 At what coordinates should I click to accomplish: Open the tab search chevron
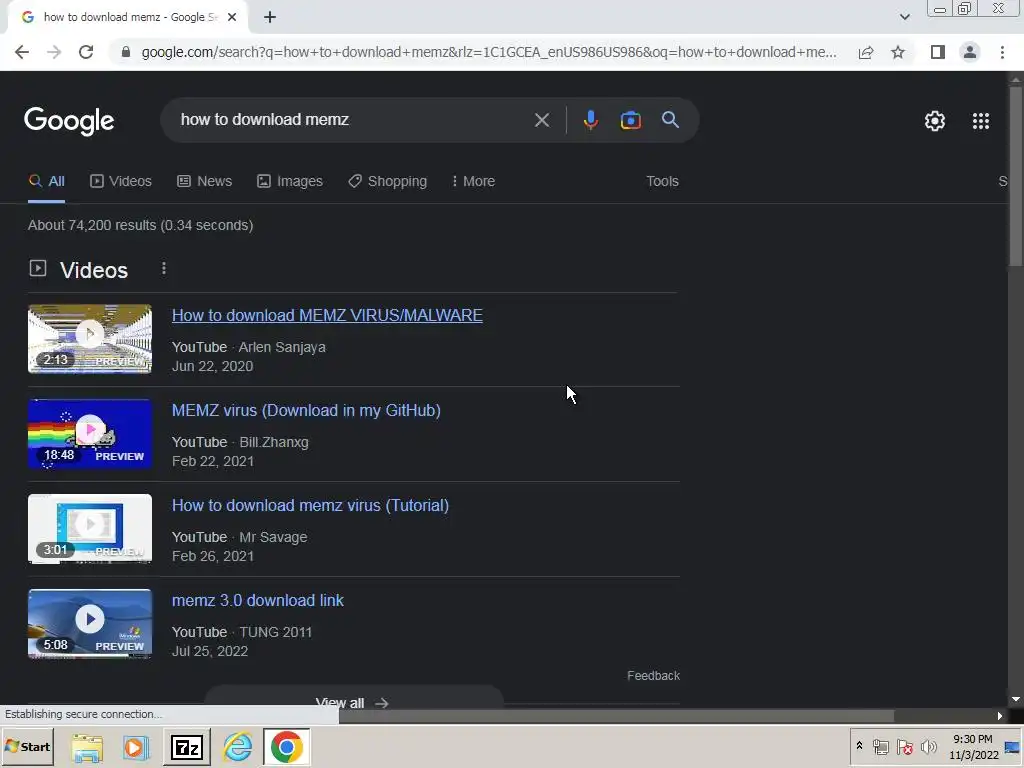pos(904,18)
